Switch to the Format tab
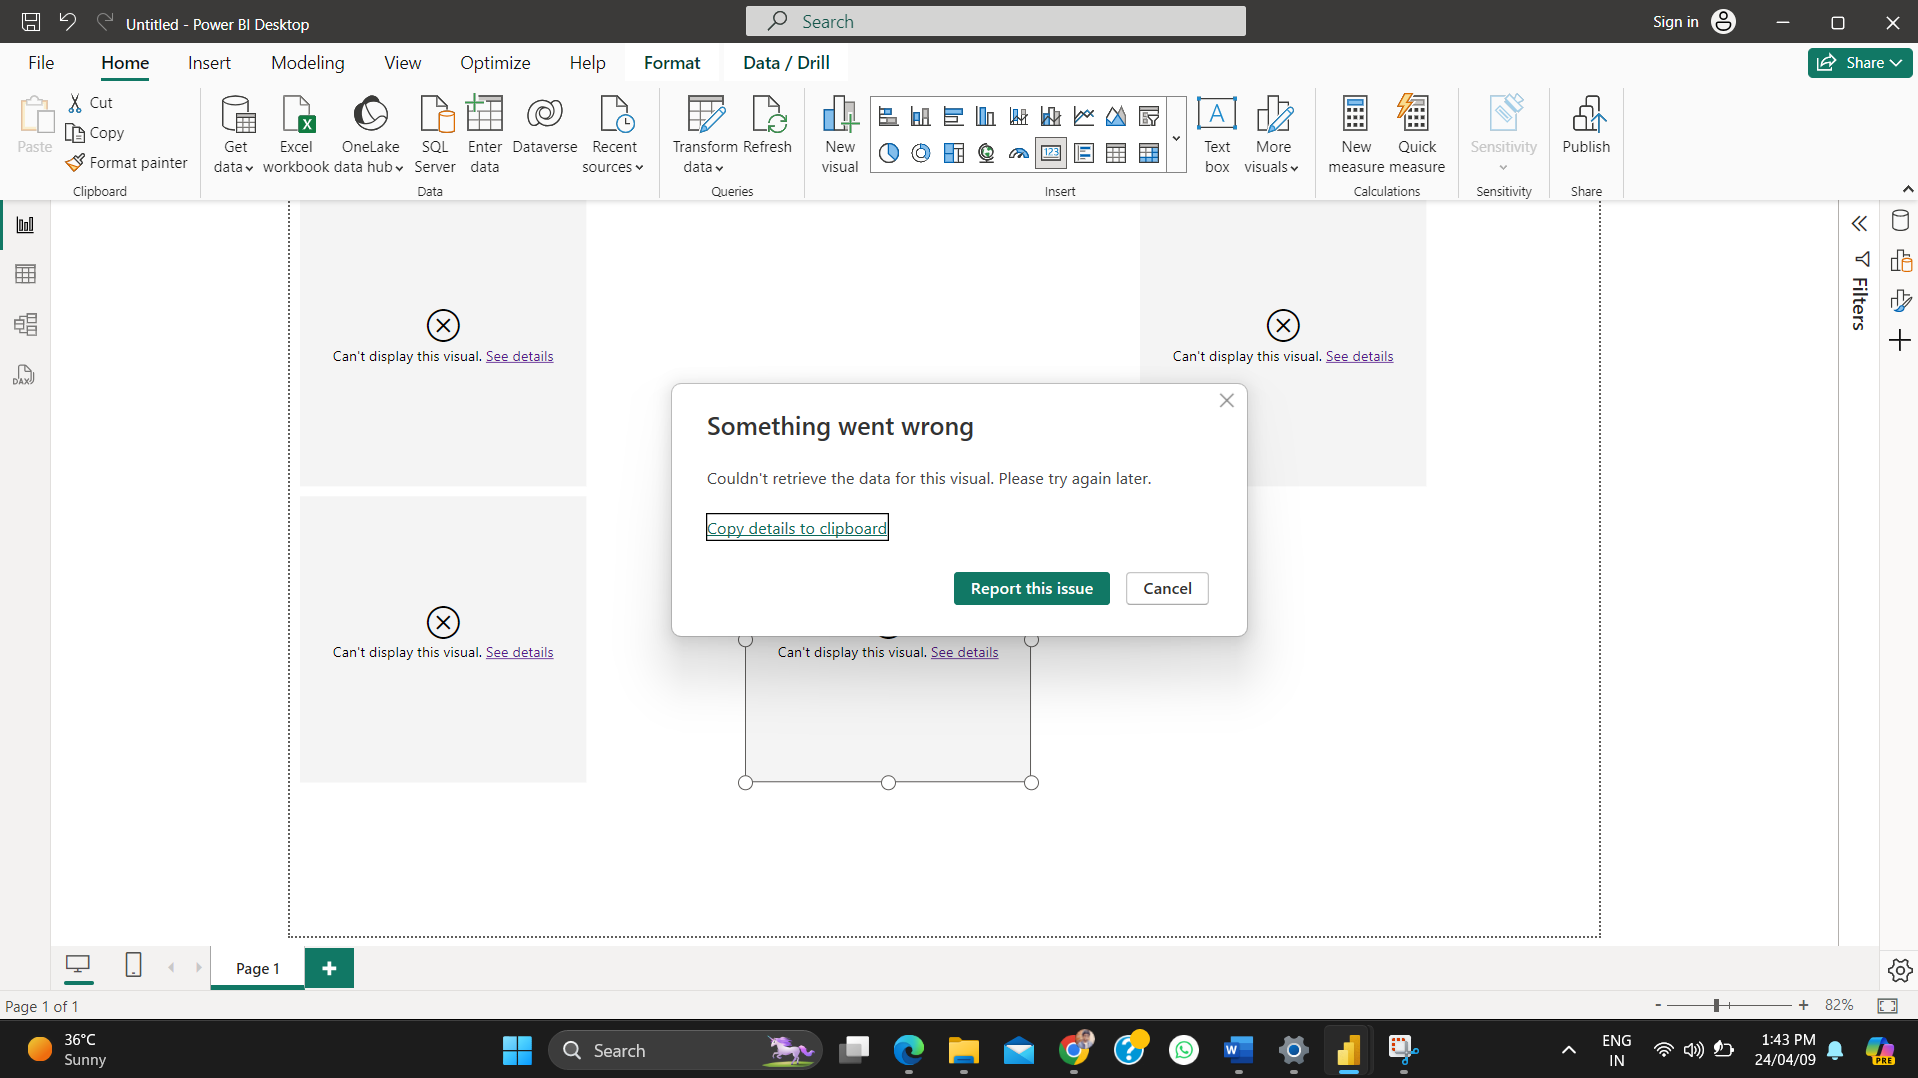Viewport: 1918px width, 1078px height. (672, 63)
